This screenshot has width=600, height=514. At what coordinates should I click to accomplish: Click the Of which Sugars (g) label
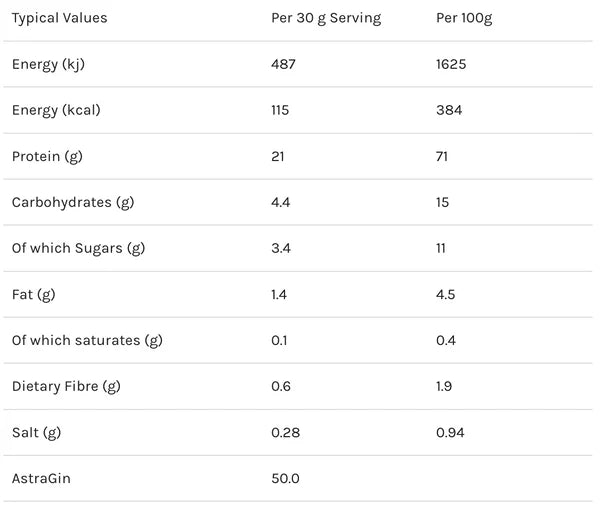pyautogui.click(x=78, y=248)
